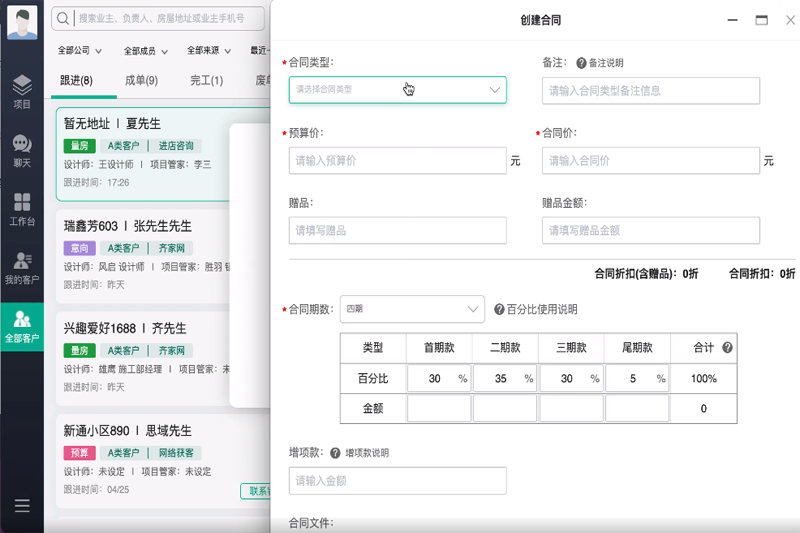
Task: Click the 联系 button on 思域先生 card
Action: tap(256, 491)
